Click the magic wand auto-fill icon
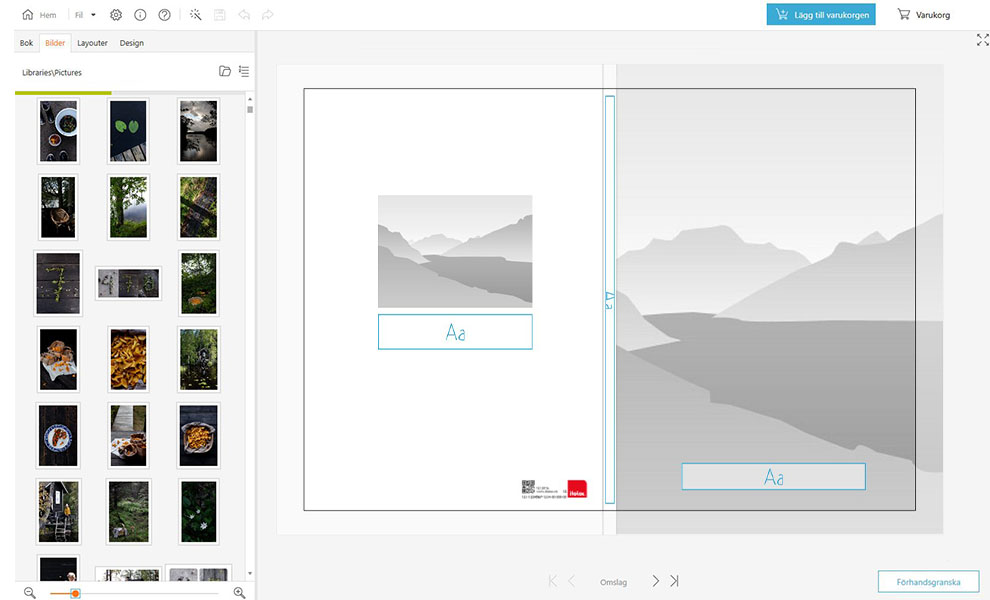Viewport: 990px width, 600px height. pos(195,15)
